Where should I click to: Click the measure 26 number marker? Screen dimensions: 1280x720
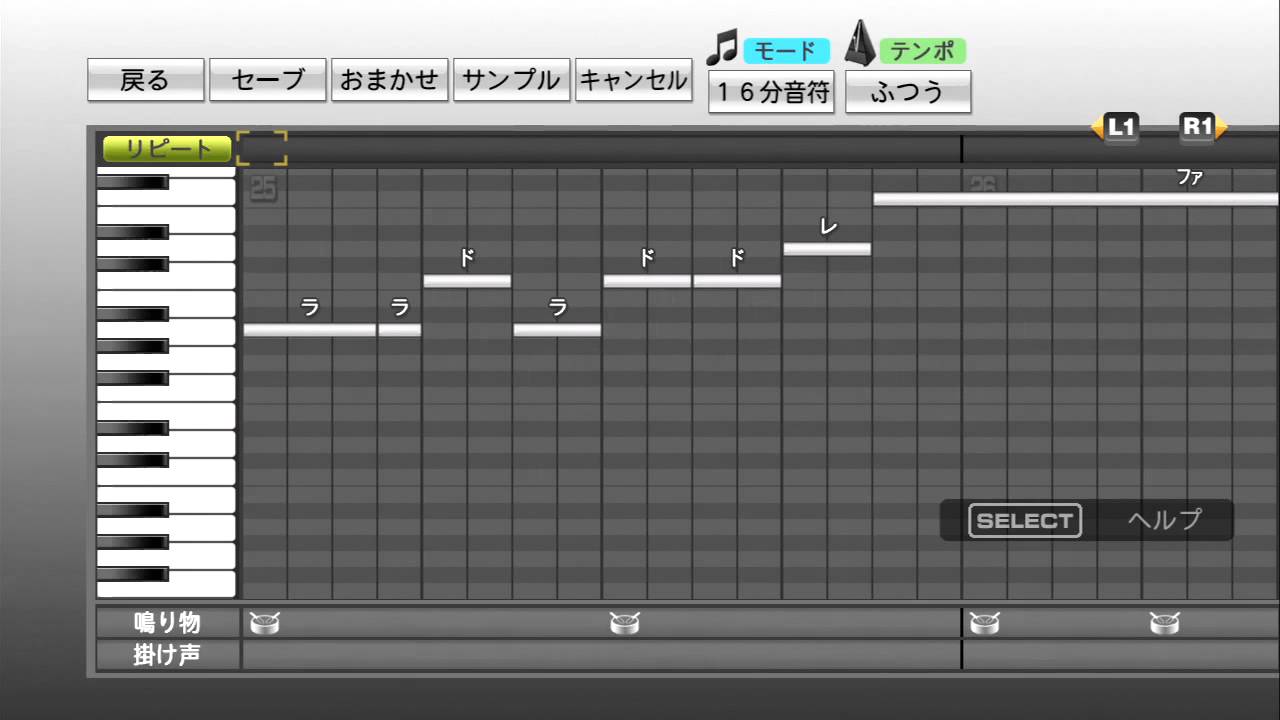[984, 186]
